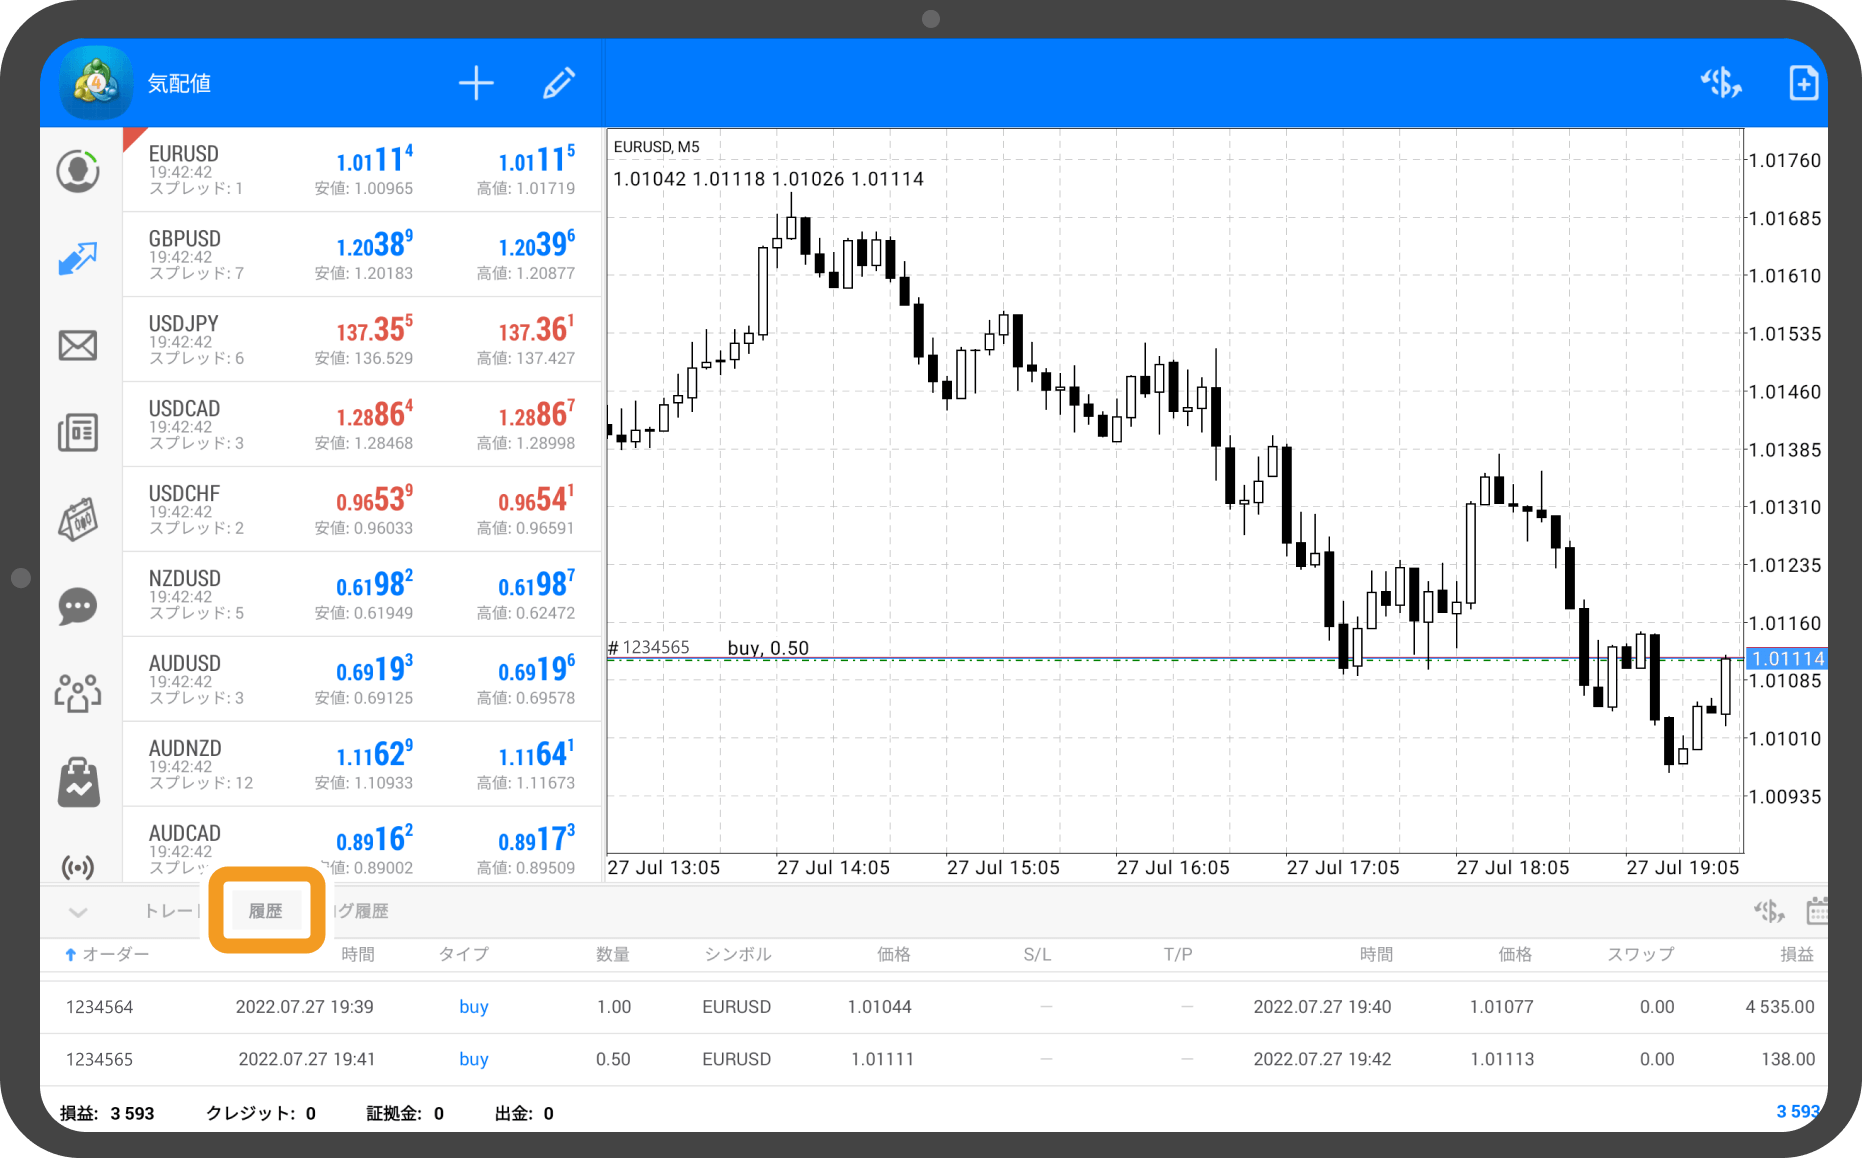Click the add chart document icon top right
Image resolution: width=1862 pixels, height=1158 pixels.
1803,83
